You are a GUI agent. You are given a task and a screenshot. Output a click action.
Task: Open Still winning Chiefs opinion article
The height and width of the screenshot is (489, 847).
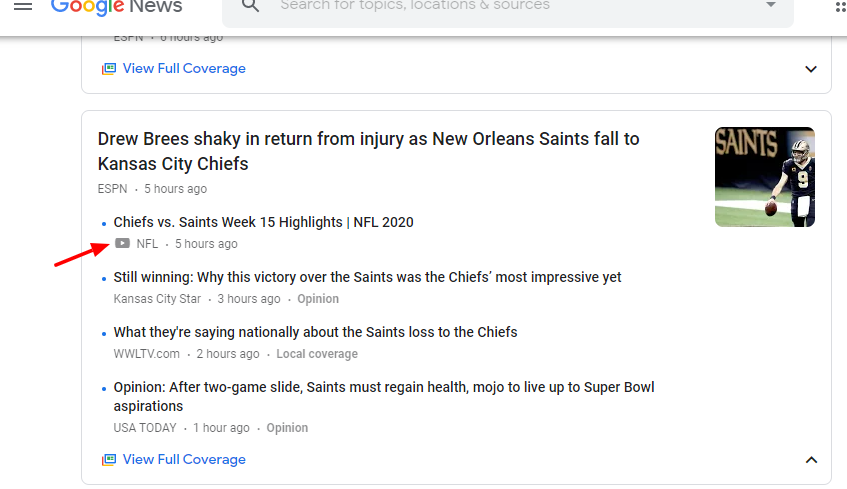point(367,277)
